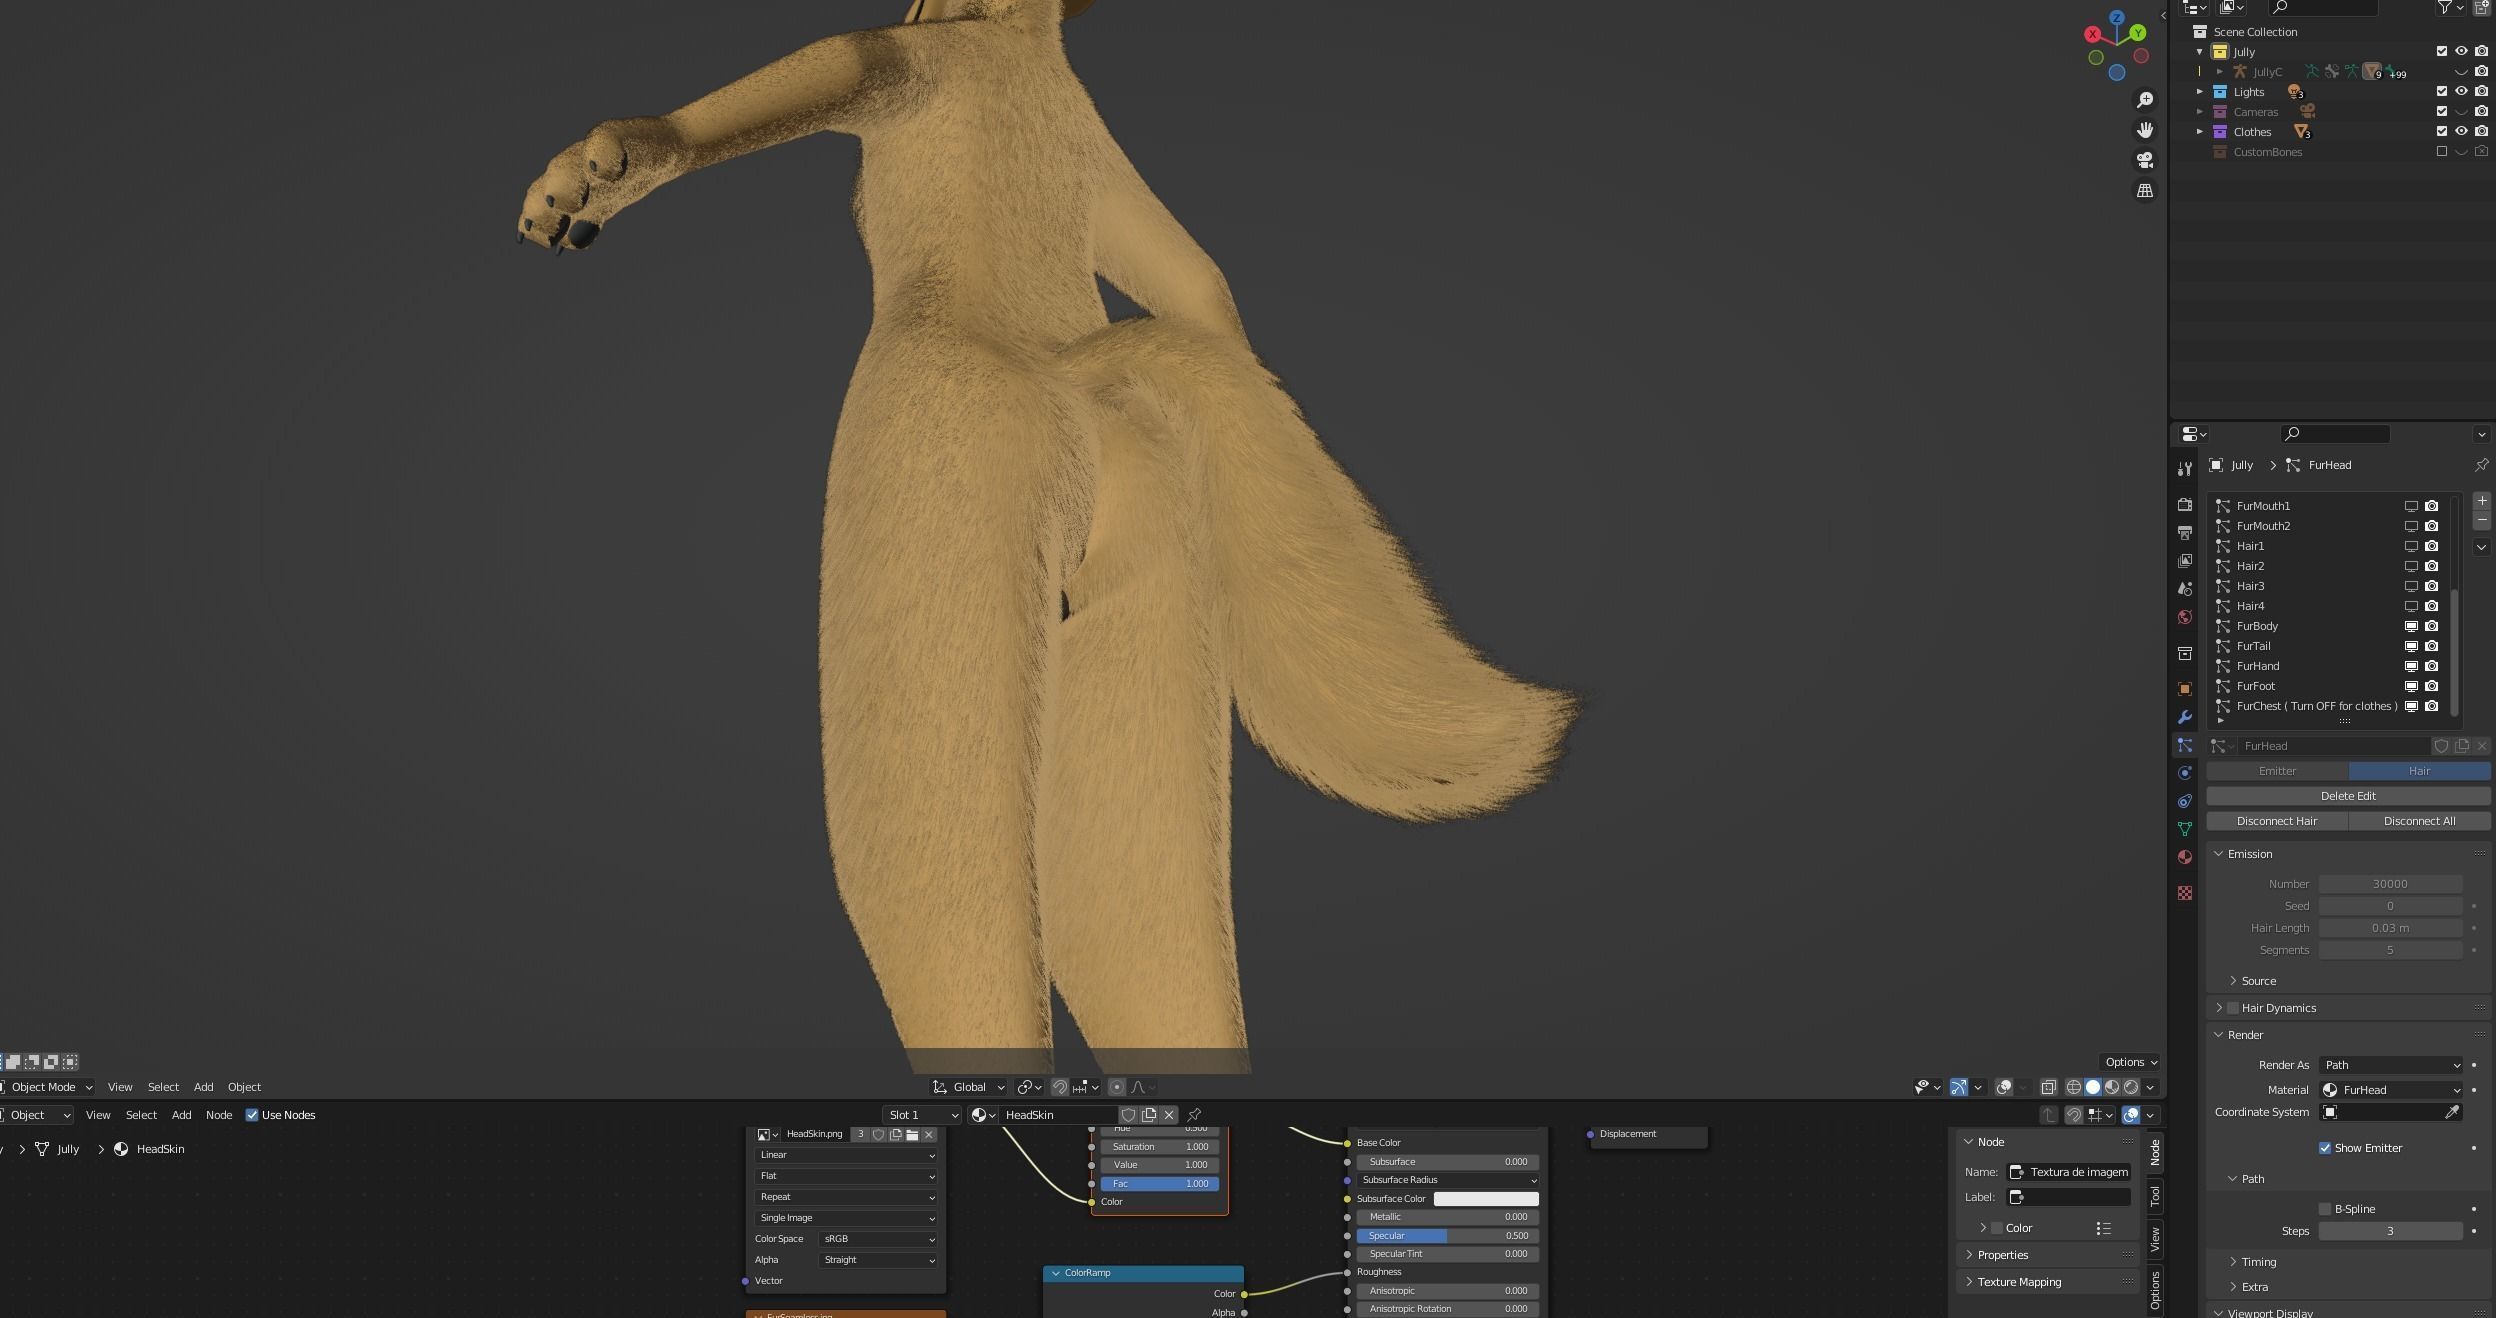Open the Tool properties tab icon
This screenshot has width=2496, height=1318.
pyautogui.click(x=2185, y=468)
